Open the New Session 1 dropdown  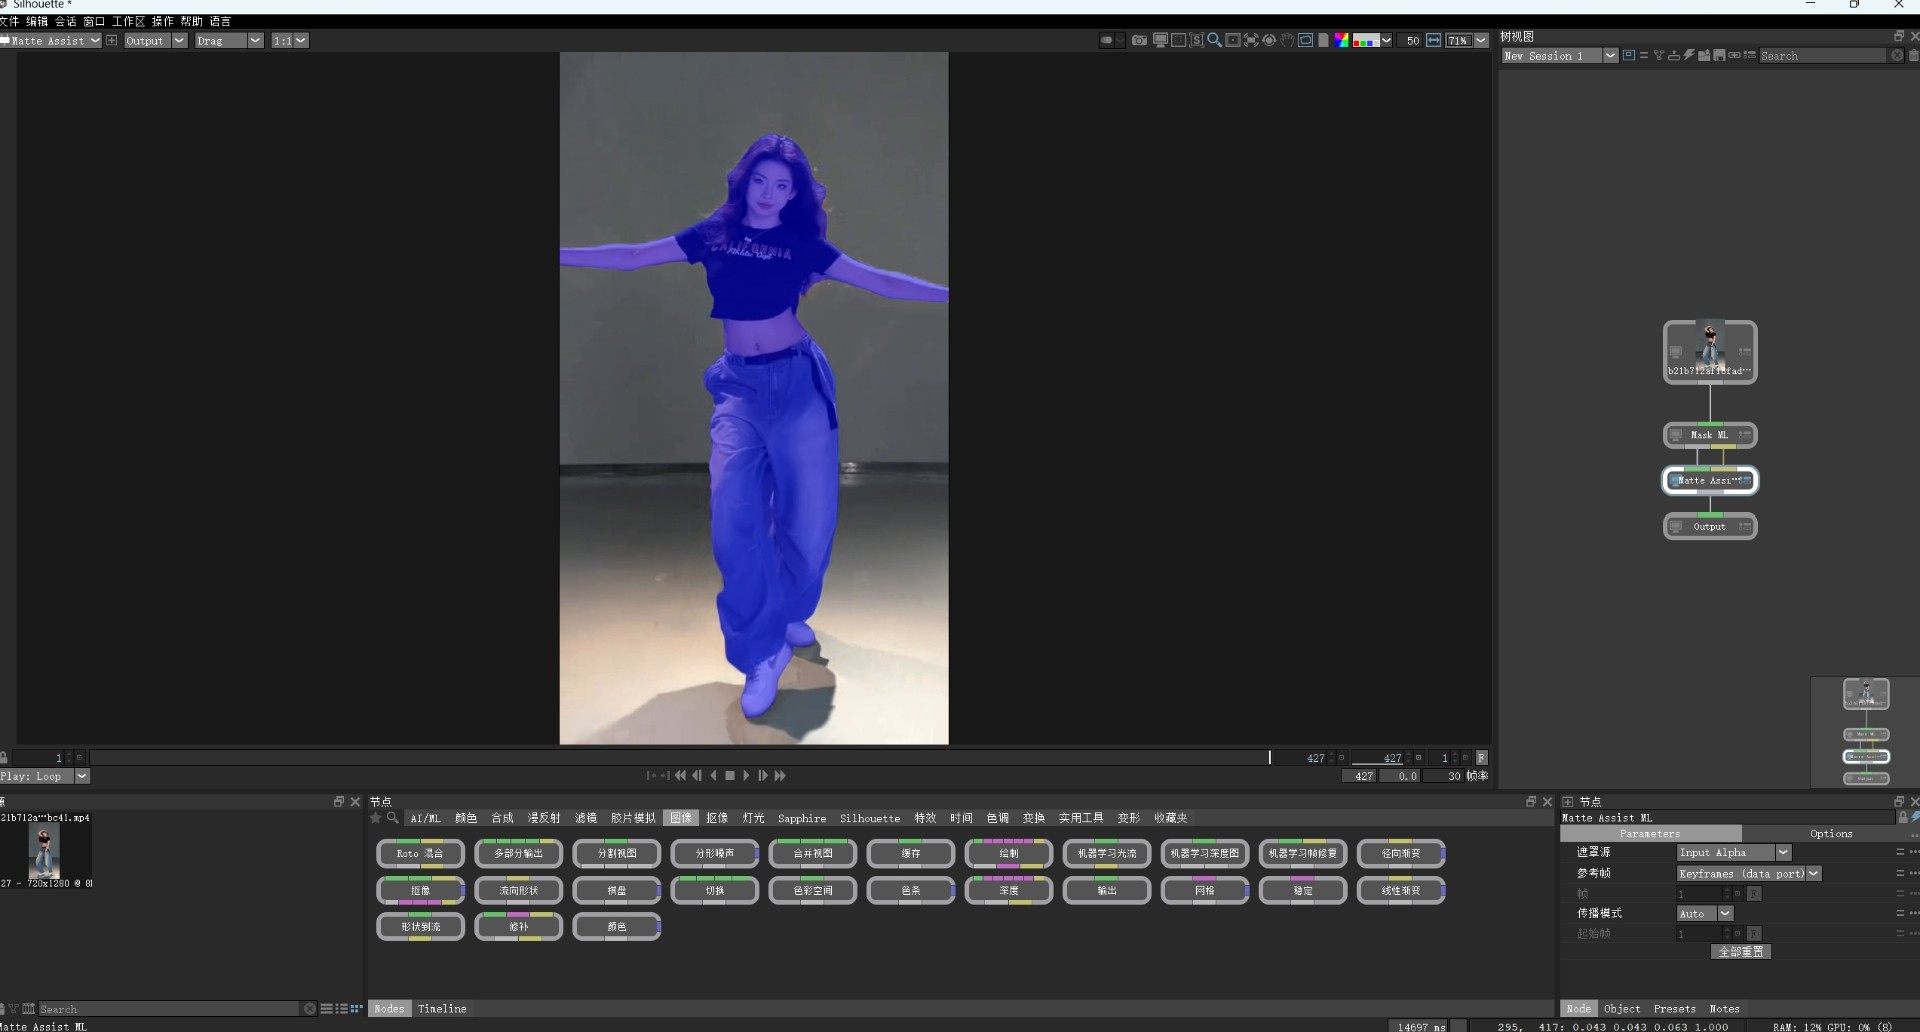click(x=1610, y=56)
